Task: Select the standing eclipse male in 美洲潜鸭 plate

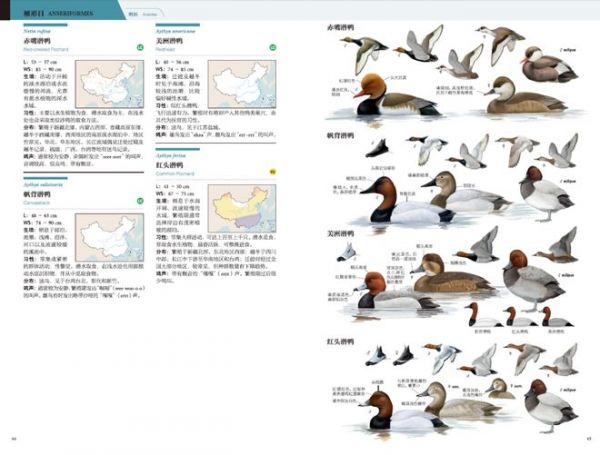Action: (x=533, y=281)
